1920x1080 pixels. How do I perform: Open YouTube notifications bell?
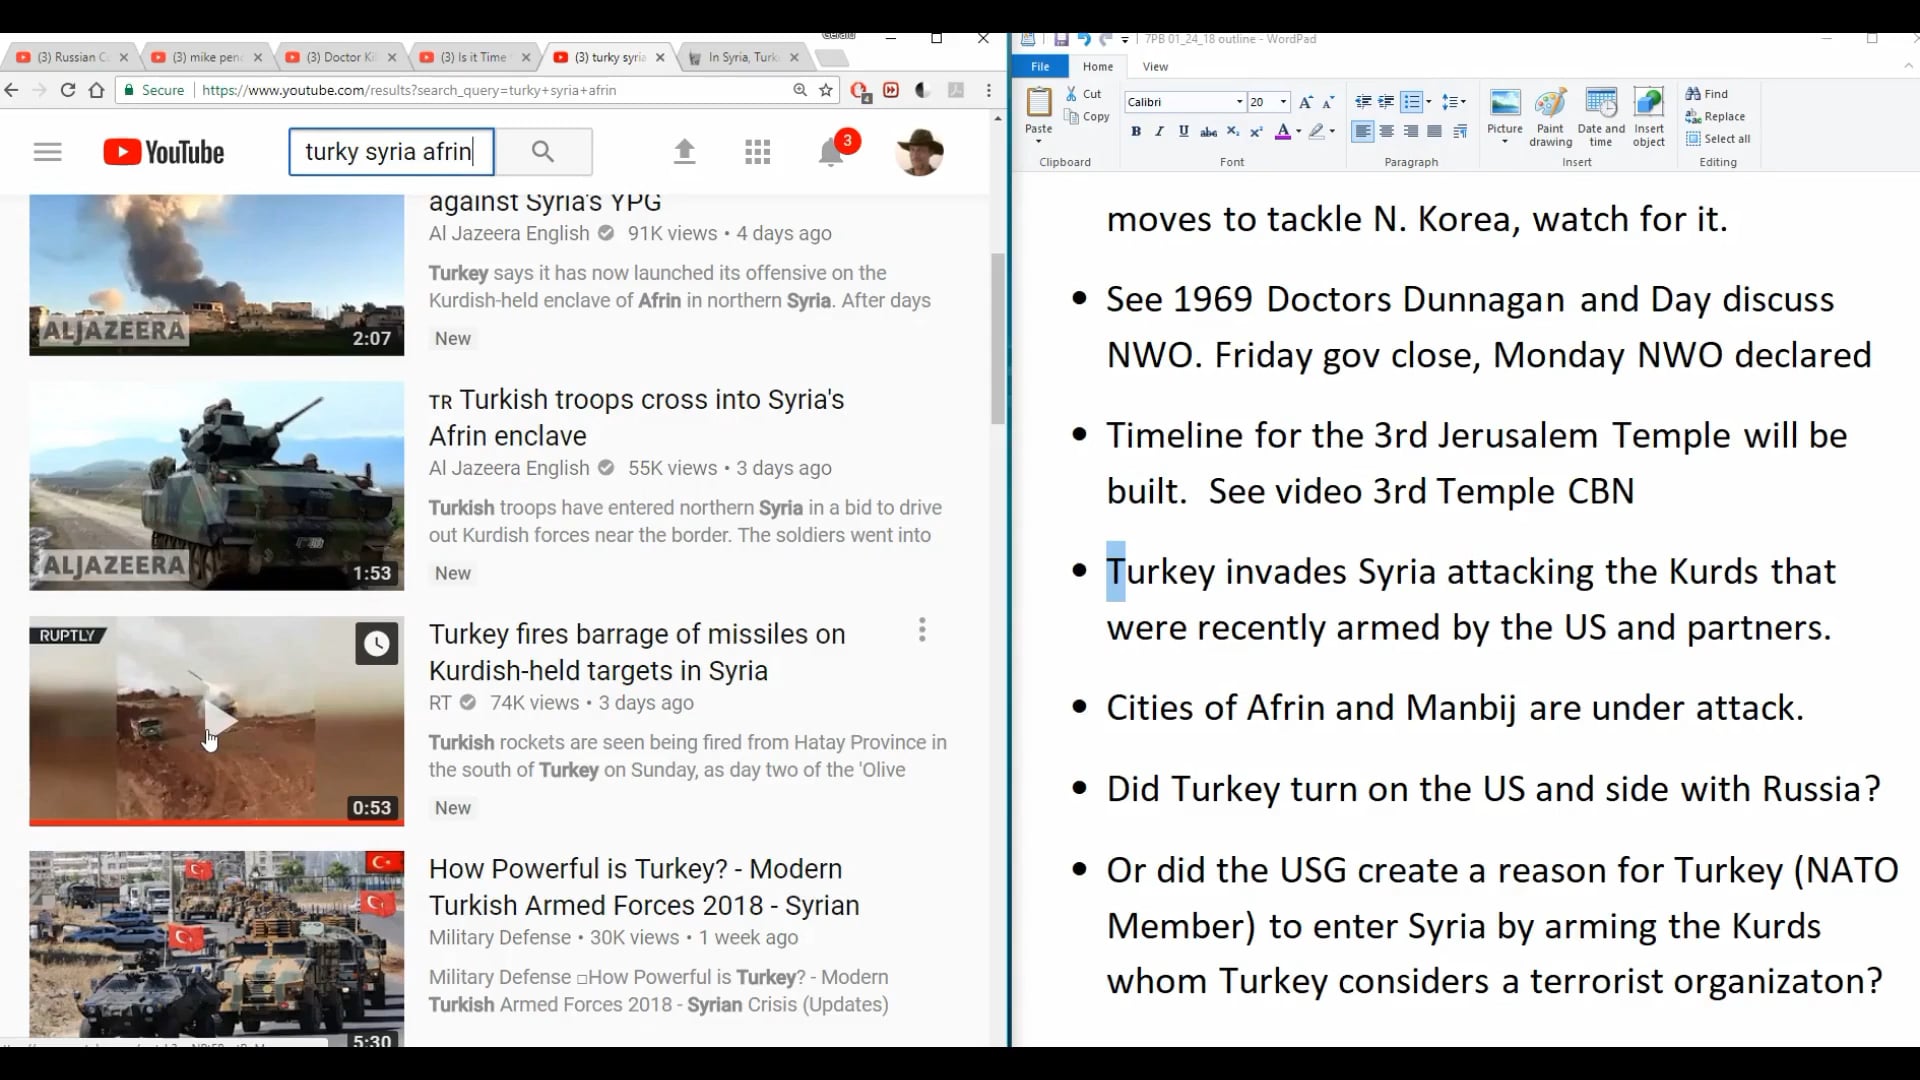(x=831, y=153)
